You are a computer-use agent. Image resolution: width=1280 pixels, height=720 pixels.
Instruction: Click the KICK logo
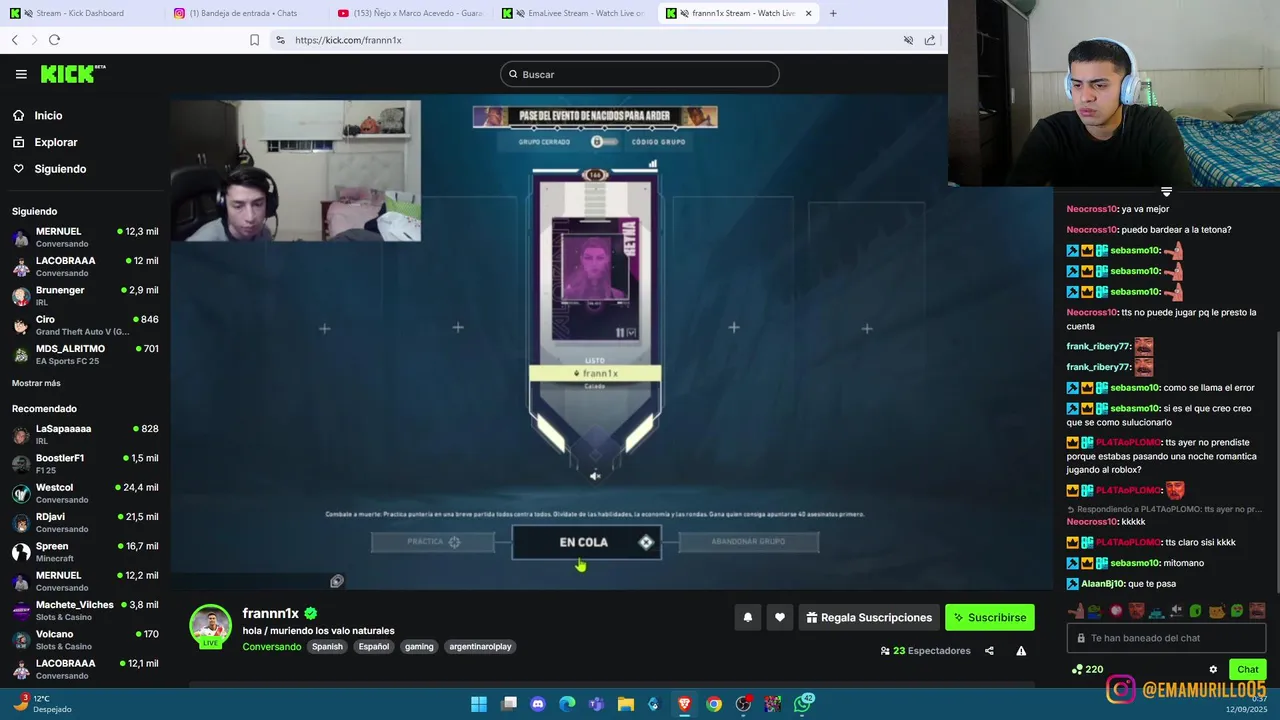(72, 74)
